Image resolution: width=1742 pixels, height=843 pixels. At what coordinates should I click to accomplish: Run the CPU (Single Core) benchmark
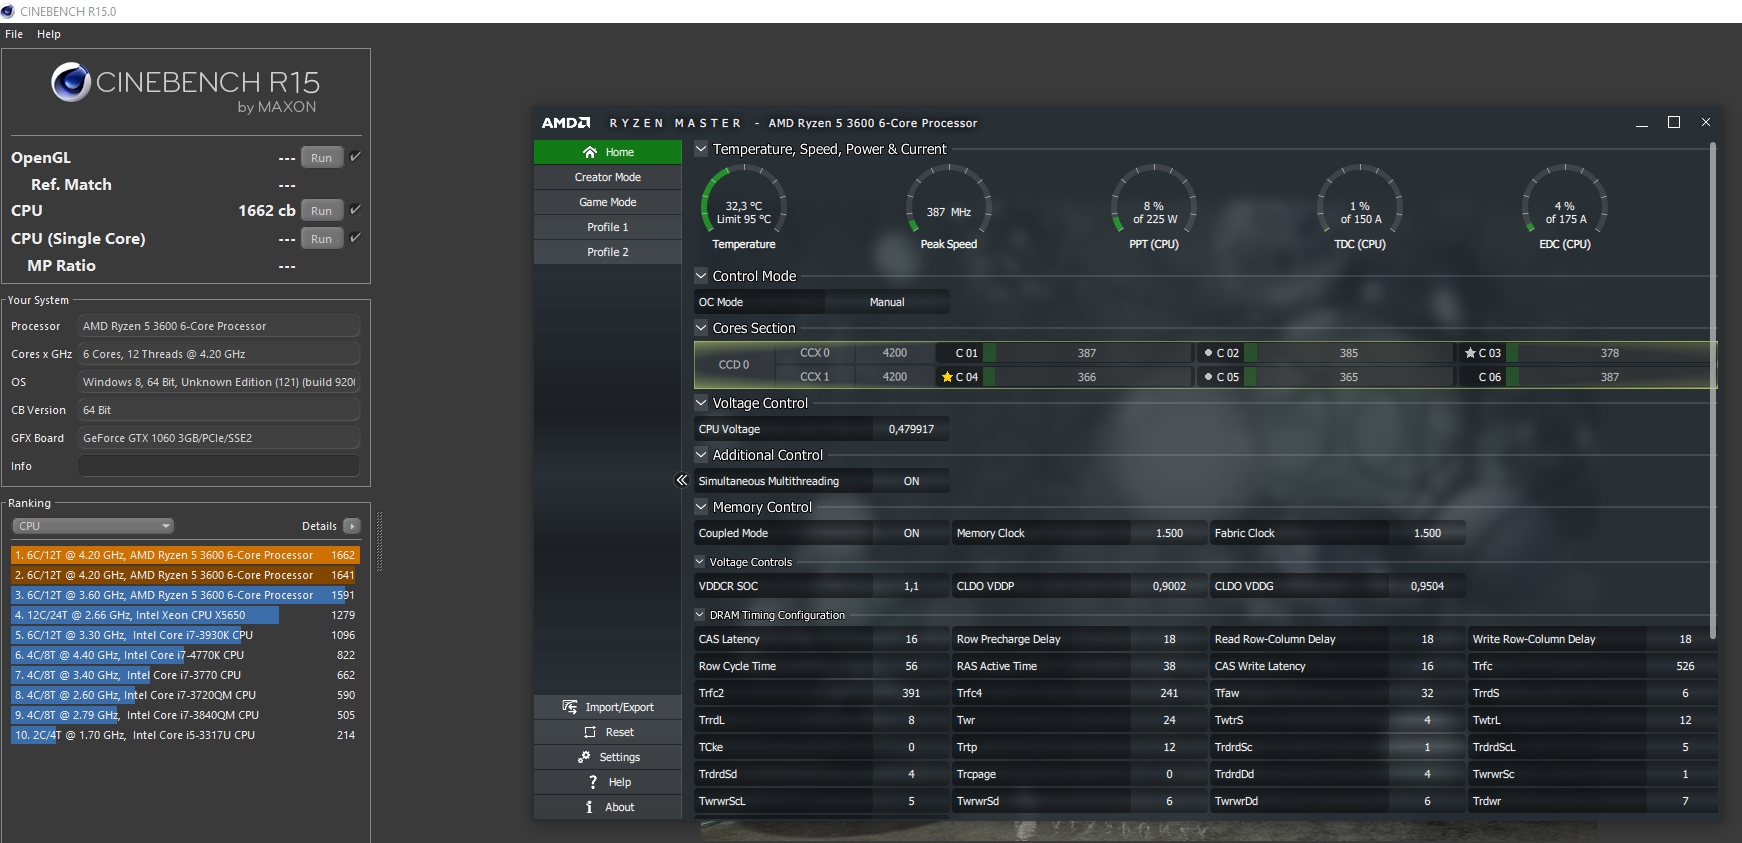point(321,238)
